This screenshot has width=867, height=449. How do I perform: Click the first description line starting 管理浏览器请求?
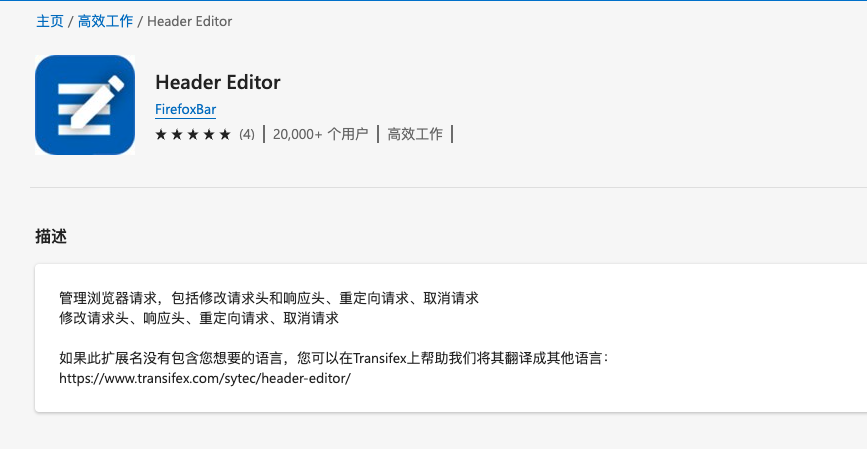click(x=269, y=298)
